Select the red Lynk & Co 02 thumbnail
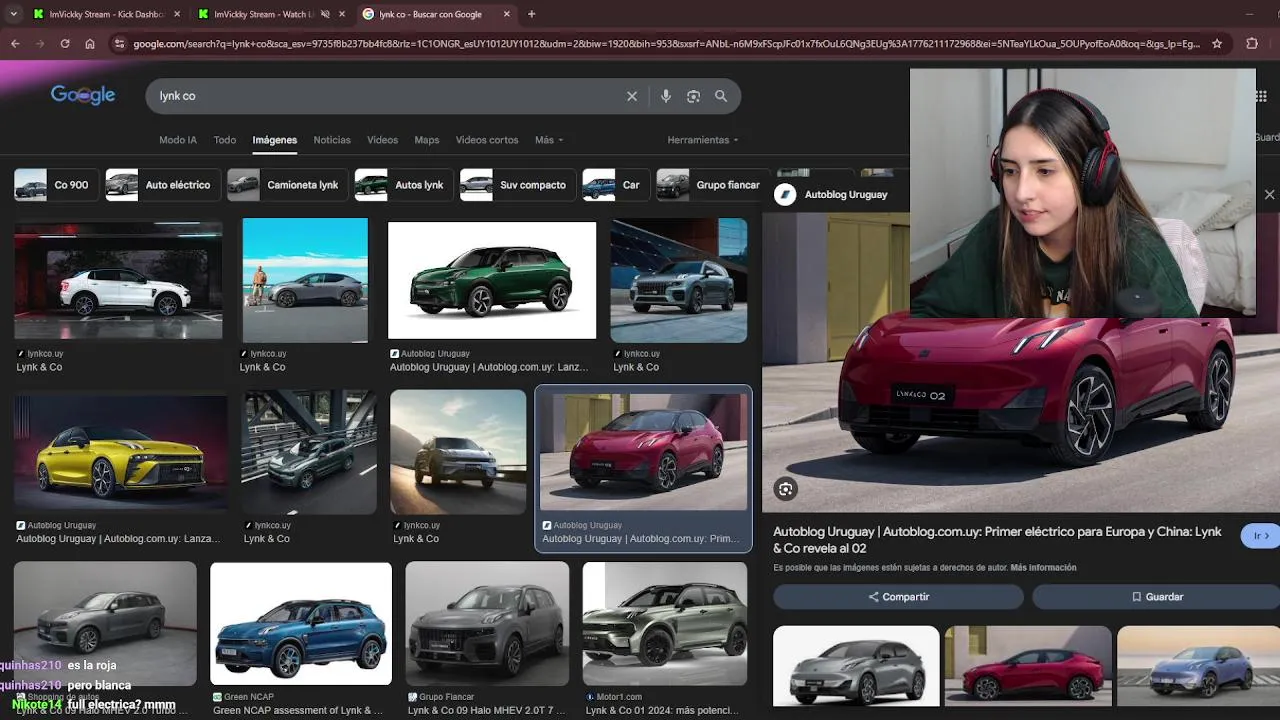The height and width of the screenshot is (720, 1280). 644,452
